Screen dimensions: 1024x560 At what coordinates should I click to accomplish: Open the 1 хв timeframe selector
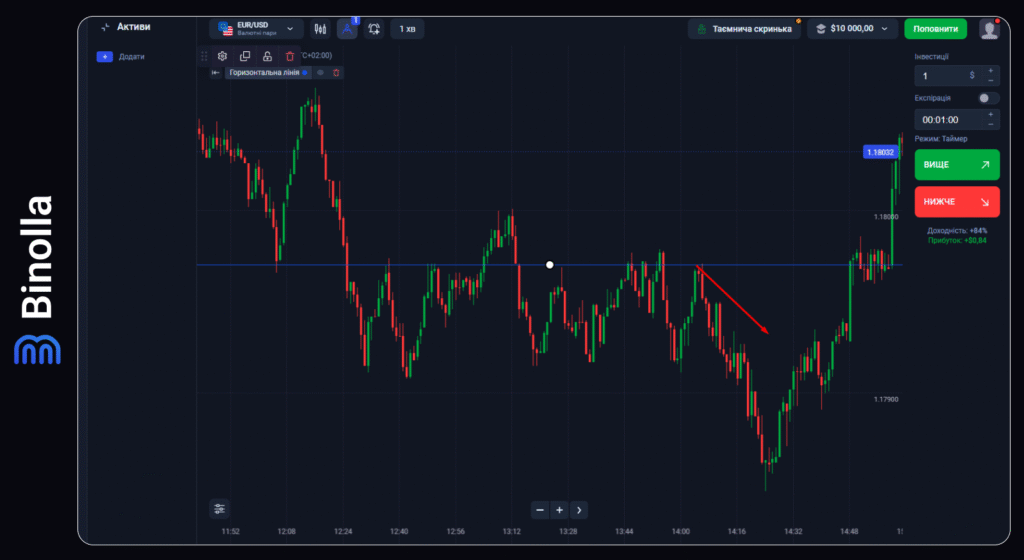[x=407, y=29]
